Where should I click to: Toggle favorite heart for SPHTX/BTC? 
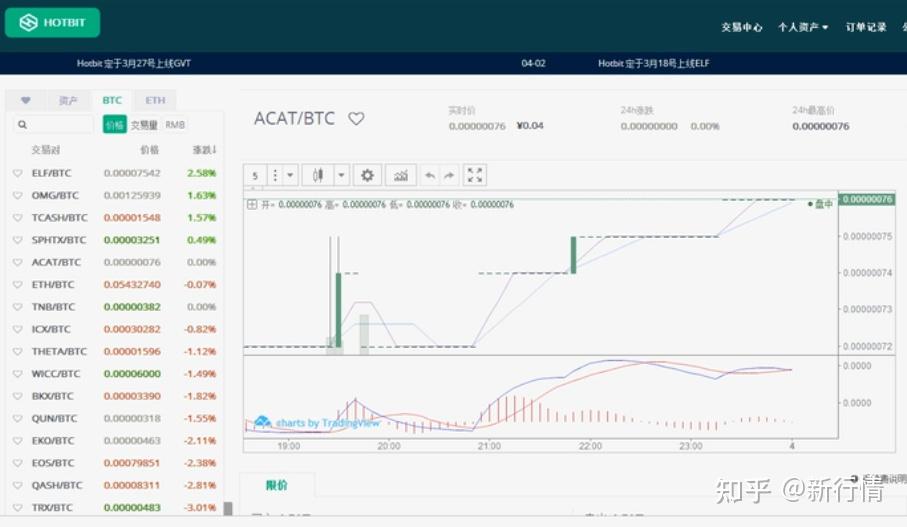(17, 240)
